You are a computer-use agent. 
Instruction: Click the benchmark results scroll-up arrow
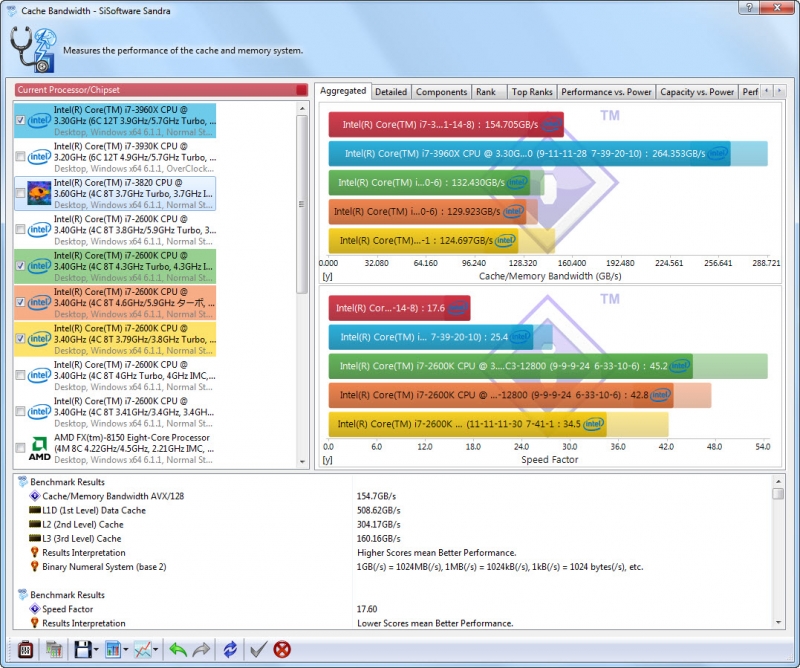pos(778,481)
